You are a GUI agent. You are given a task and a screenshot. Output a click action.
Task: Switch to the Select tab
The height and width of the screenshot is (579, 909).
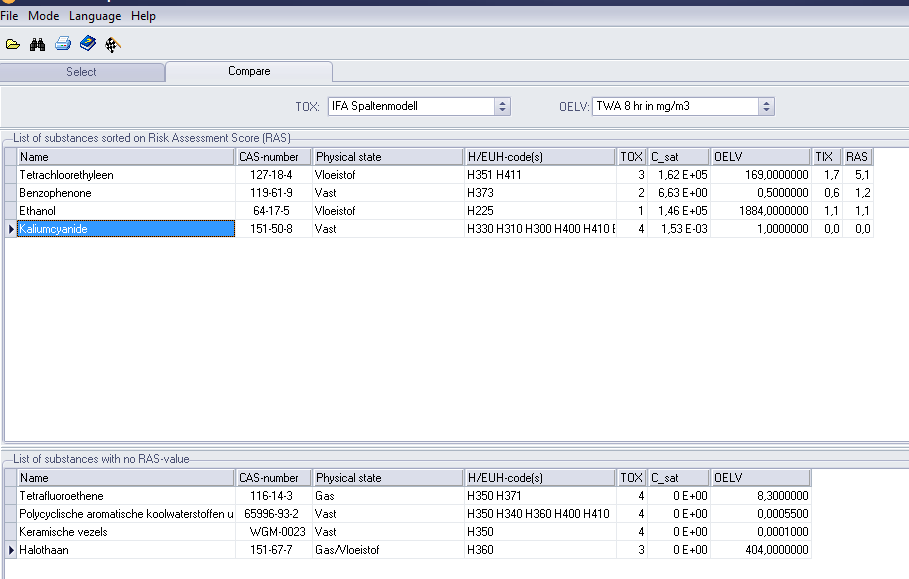click(x=82, y=72)
